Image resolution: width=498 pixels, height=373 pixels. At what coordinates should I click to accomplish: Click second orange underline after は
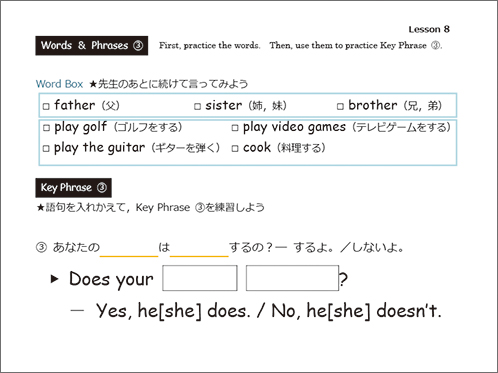point(199,256)
